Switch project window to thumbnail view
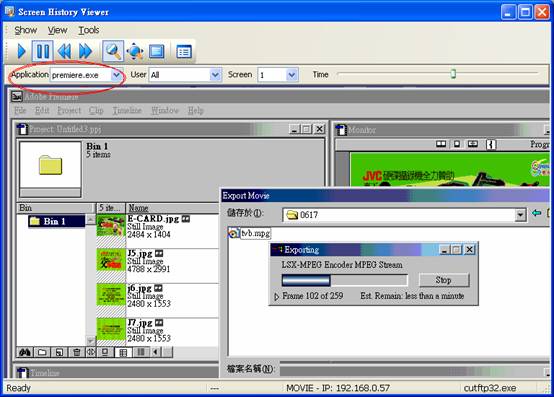The width and height of the screenshot is (554, 397). coord(123,352)
